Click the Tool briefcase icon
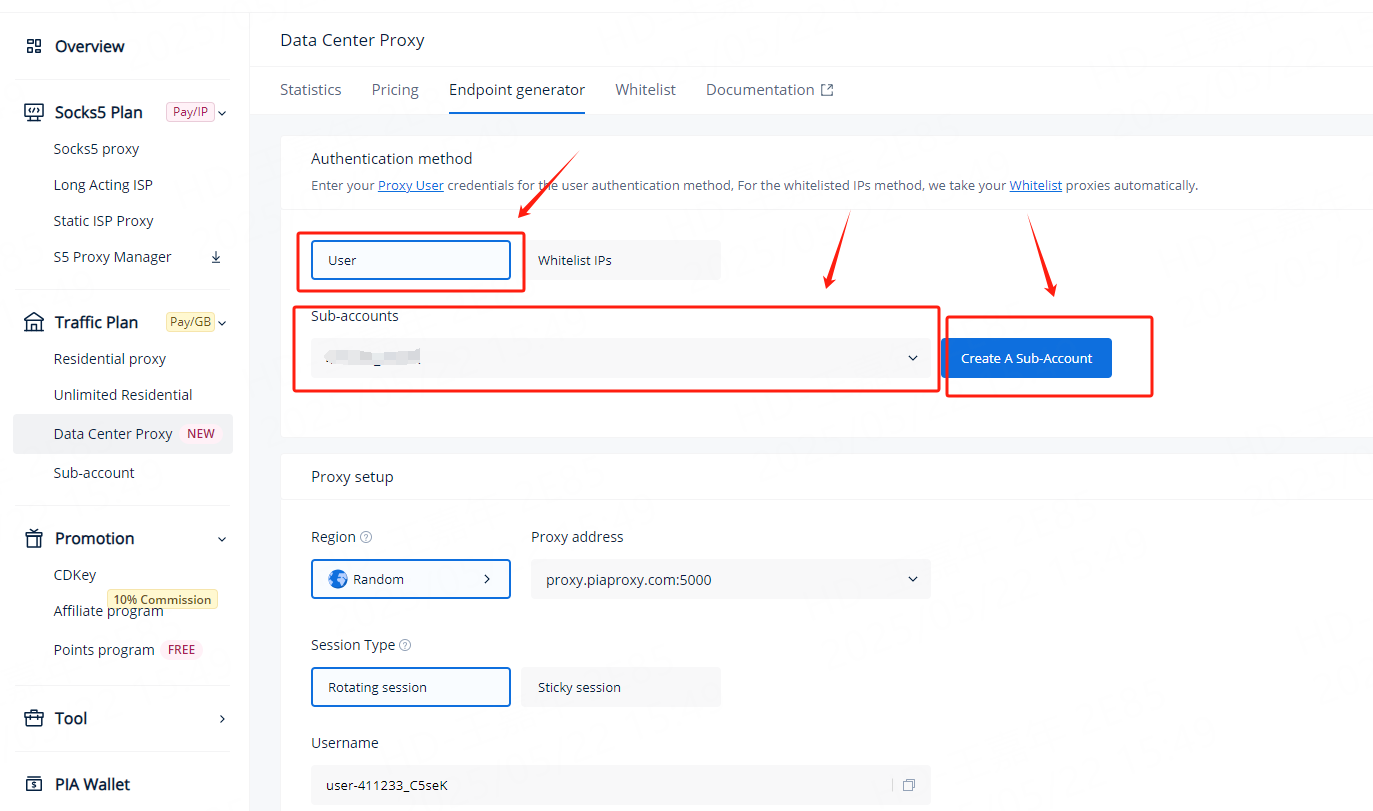The width and height of the screenshot is (1373, 811). [34, 718]
